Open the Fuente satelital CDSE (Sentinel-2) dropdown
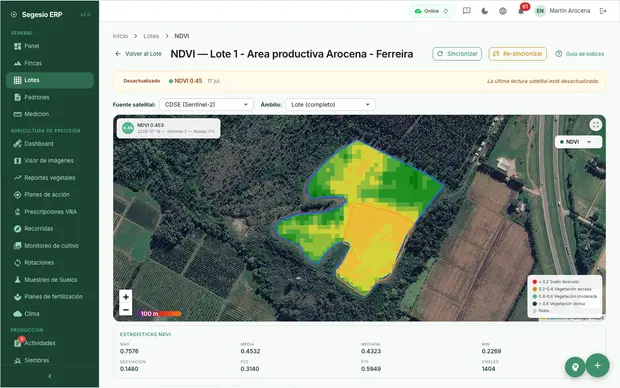This screenshot has width=620, height=388. 206,104
